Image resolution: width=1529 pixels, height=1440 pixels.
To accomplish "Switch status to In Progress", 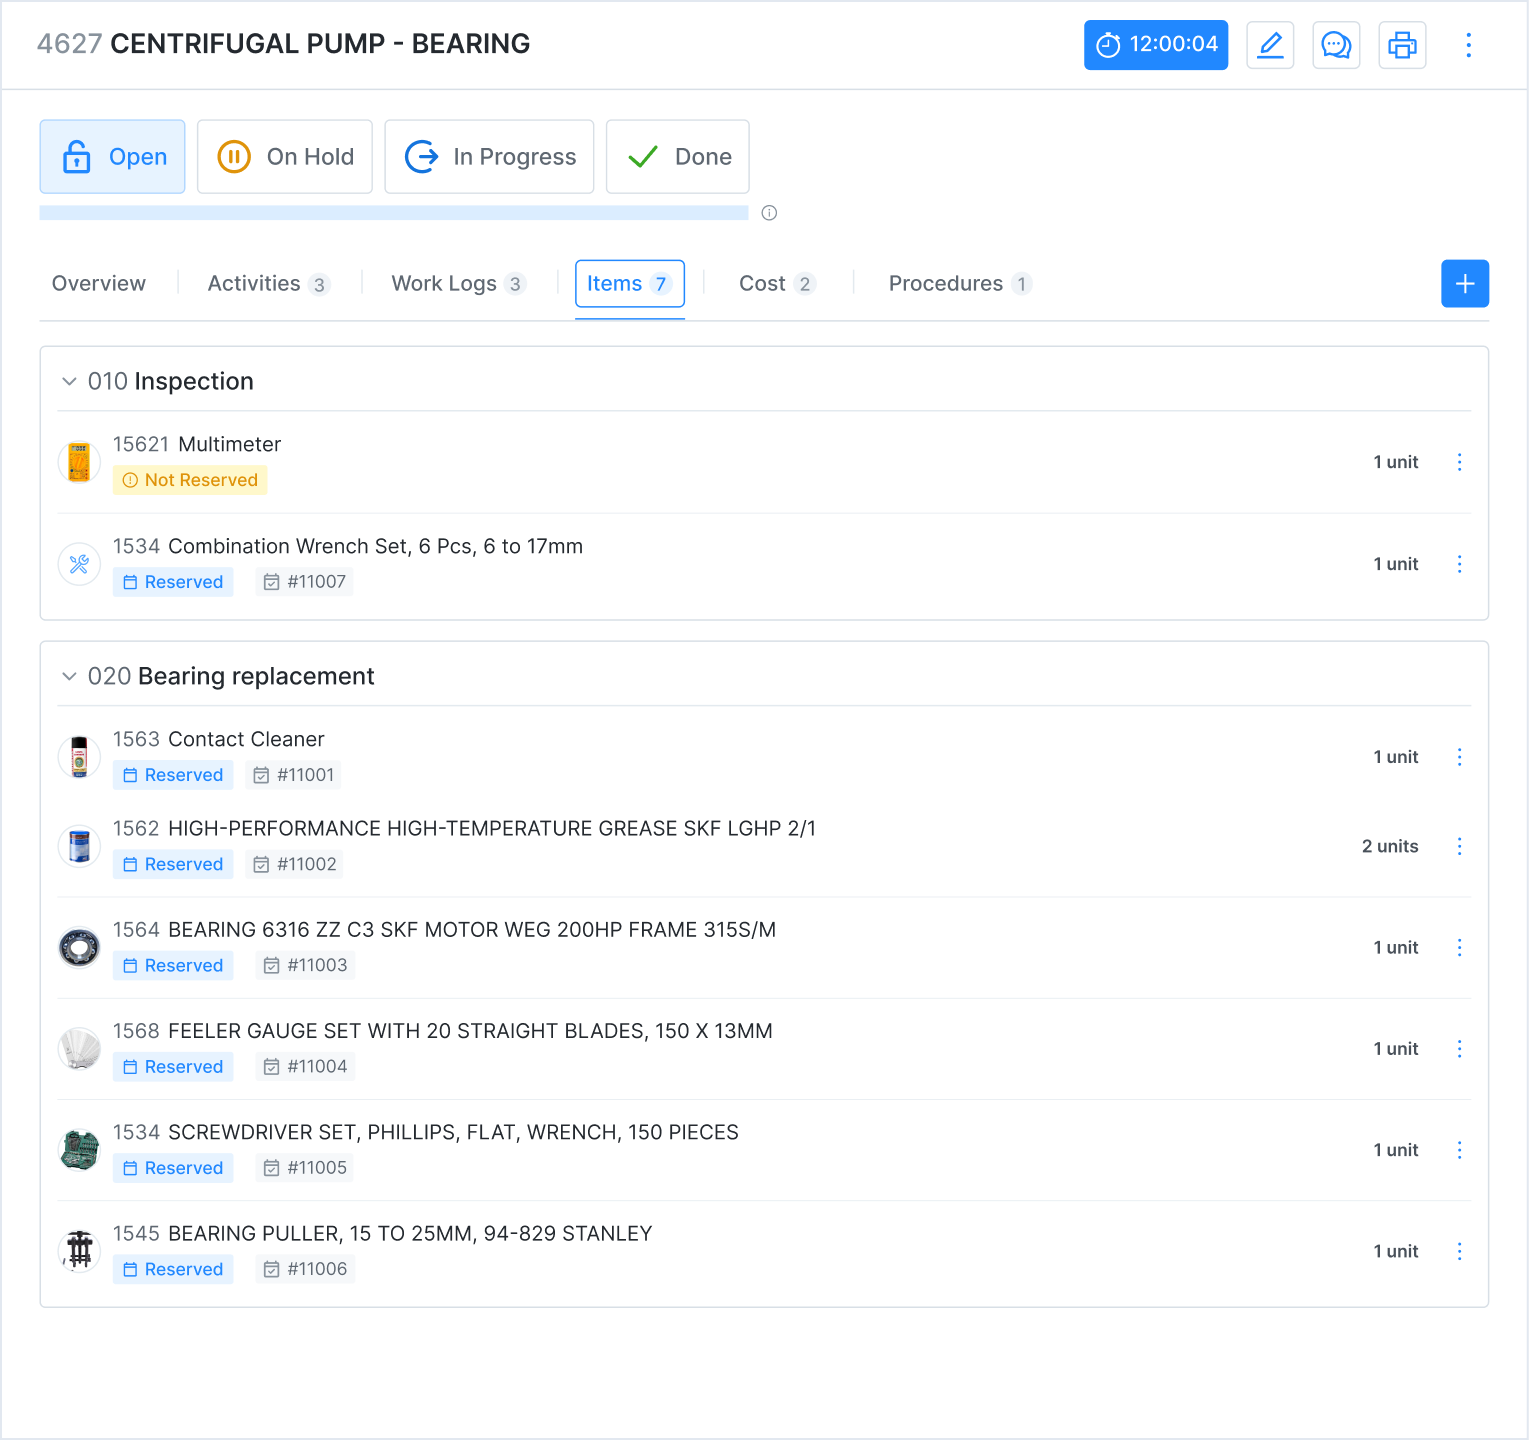I will click(x=489, y=156).
